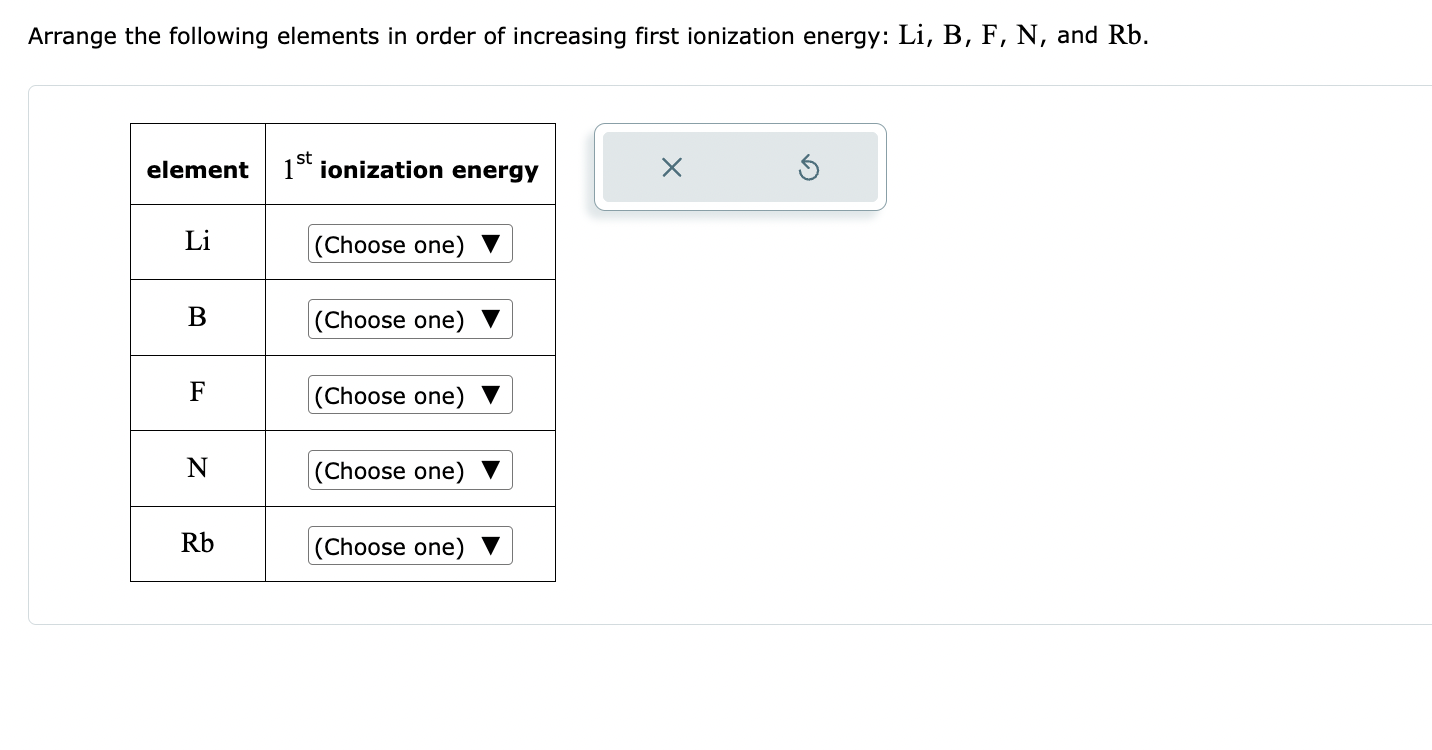1432x750 pixels.
Task: Open the Choose one dropdown for B
Action: (x=410, y=319)
